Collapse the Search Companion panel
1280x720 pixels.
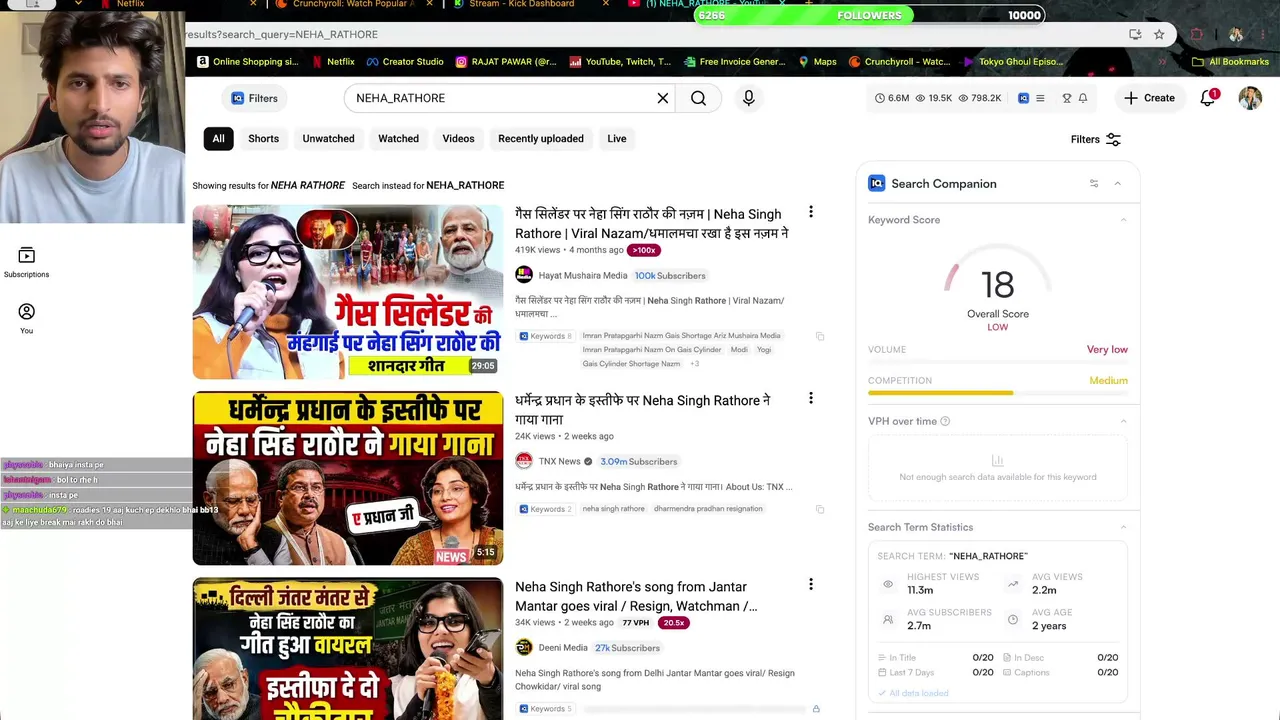pos(1117,184)
